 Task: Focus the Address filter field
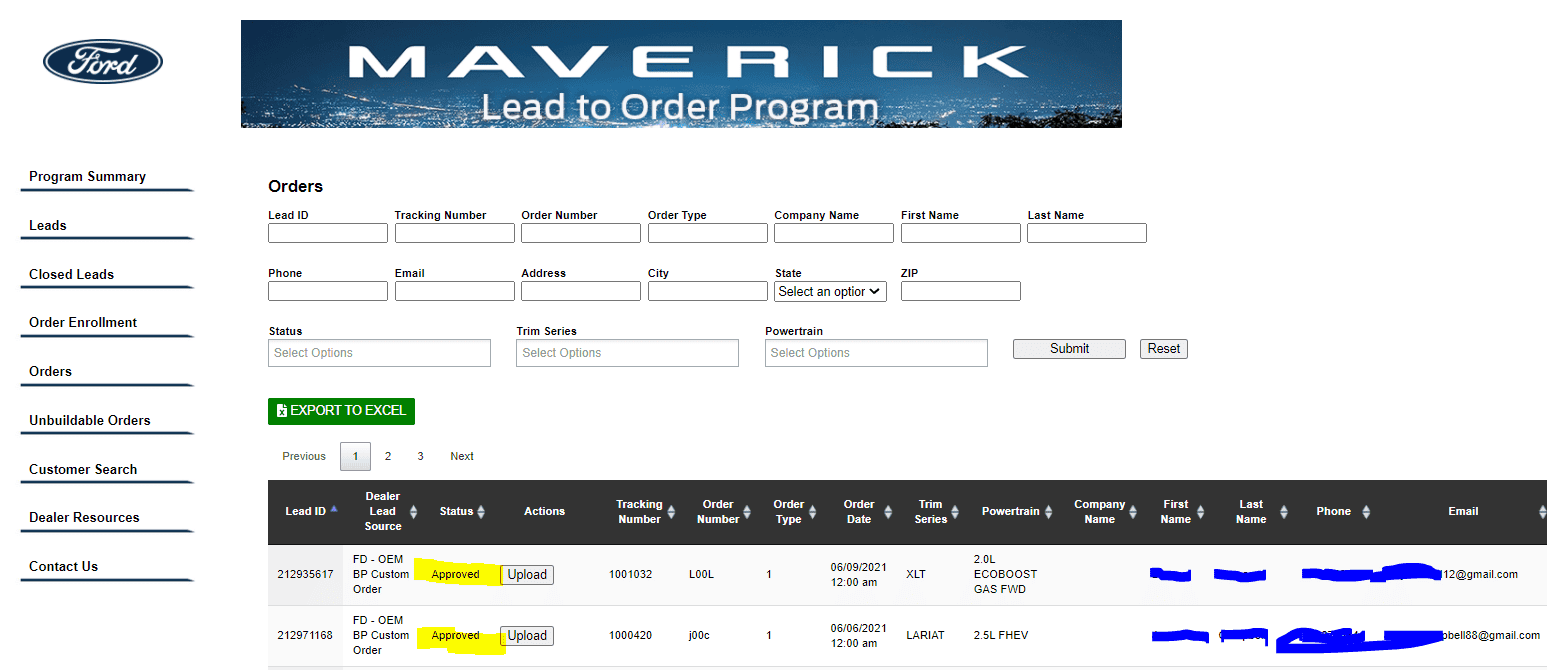(581, 291)
